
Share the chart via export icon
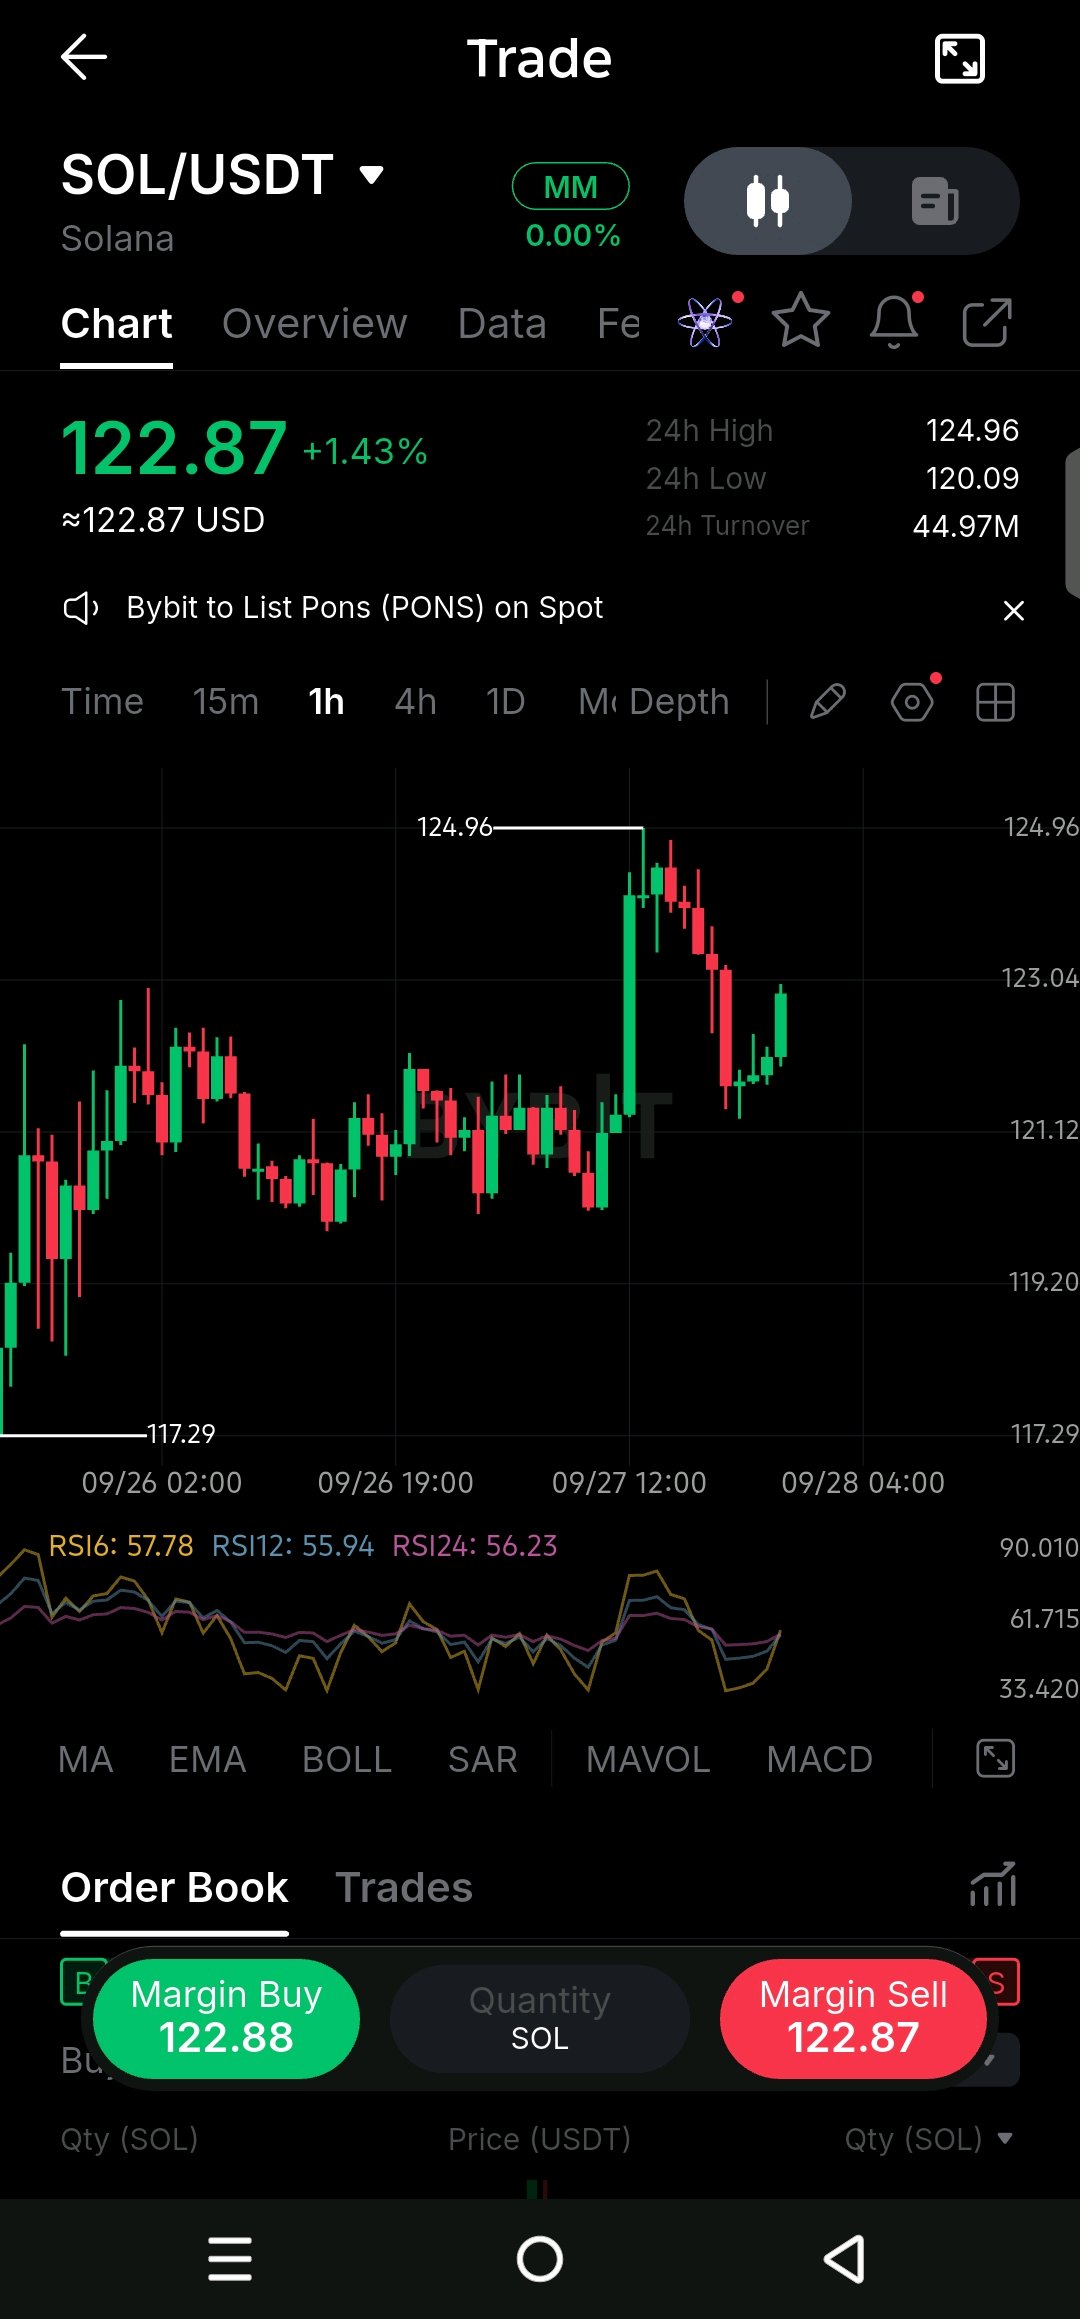coord(987,322)
